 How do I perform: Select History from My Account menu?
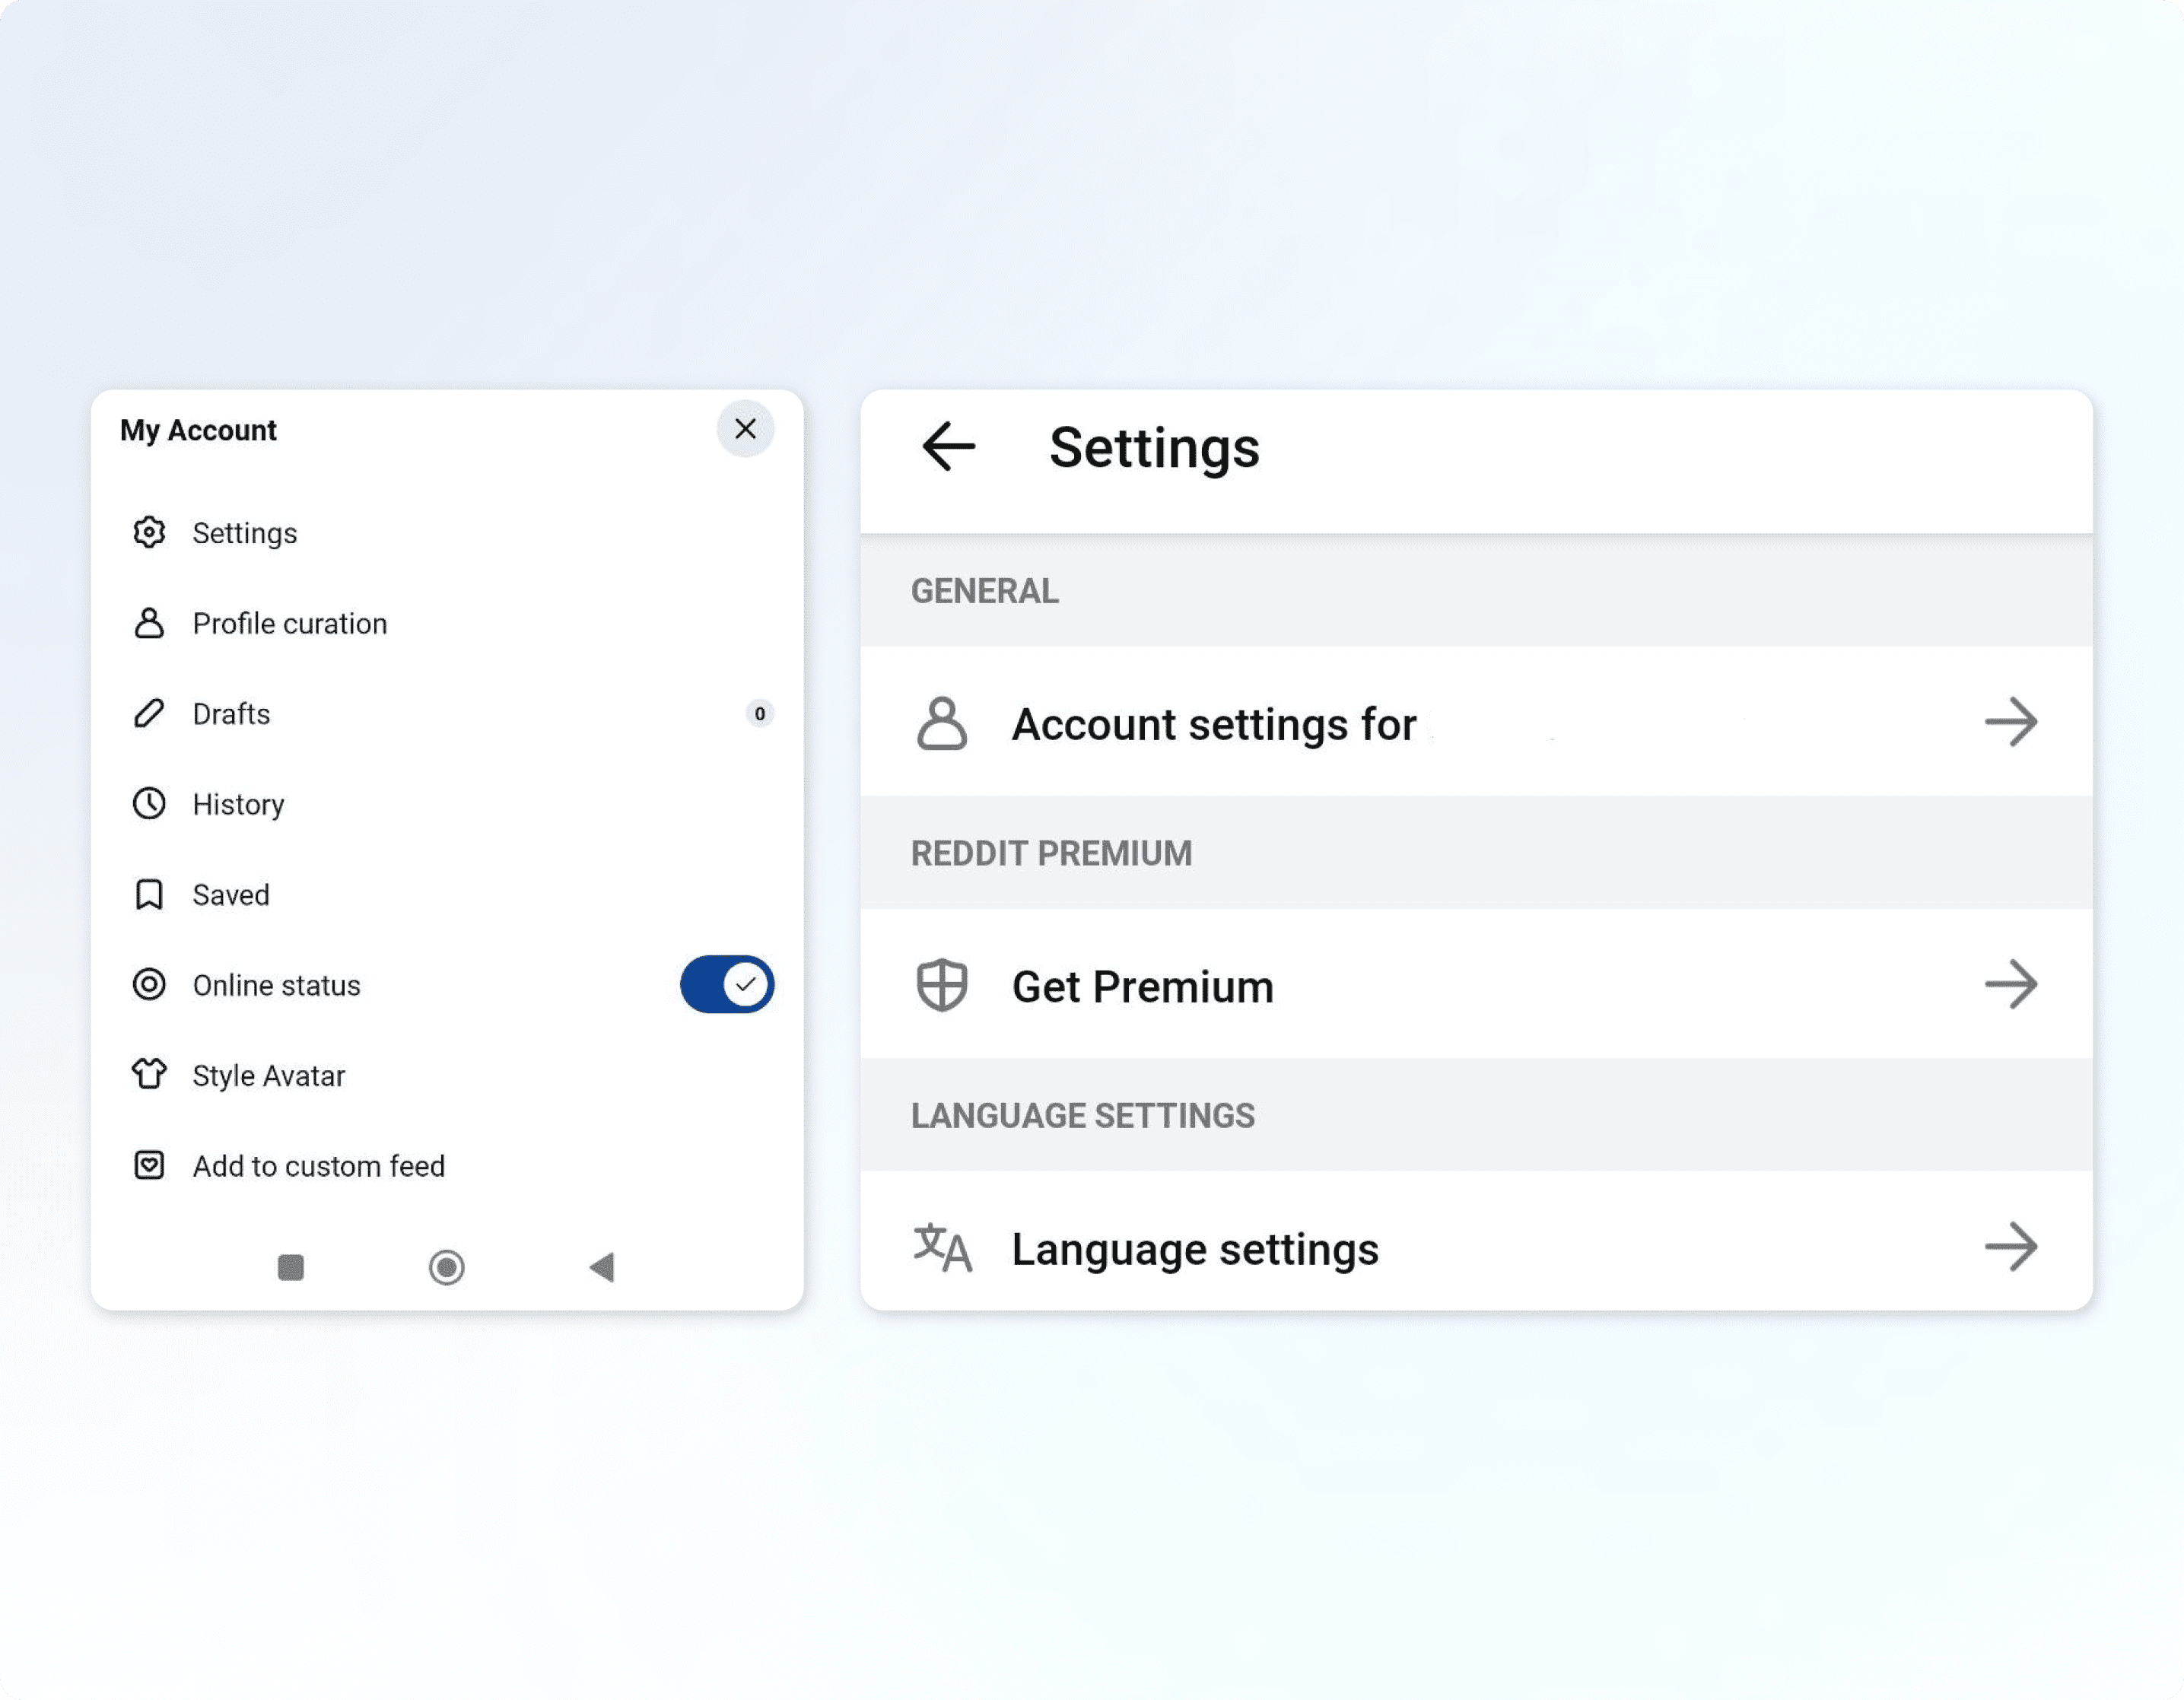coord(238,804)
